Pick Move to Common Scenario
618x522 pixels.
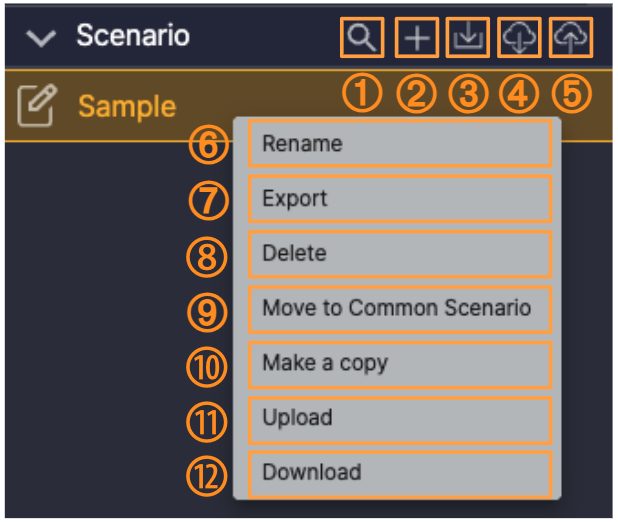[x=400, y=308]
